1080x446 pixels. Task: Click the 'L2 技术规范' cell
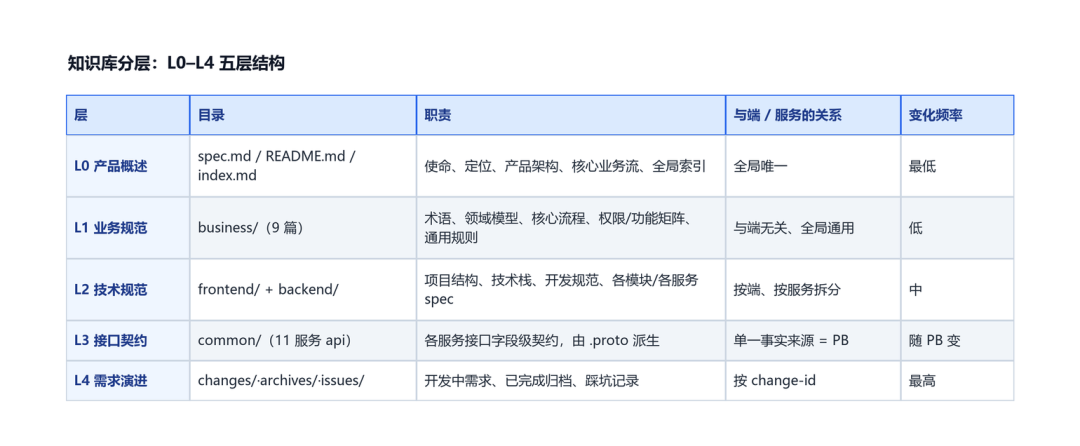click(128, 290)
